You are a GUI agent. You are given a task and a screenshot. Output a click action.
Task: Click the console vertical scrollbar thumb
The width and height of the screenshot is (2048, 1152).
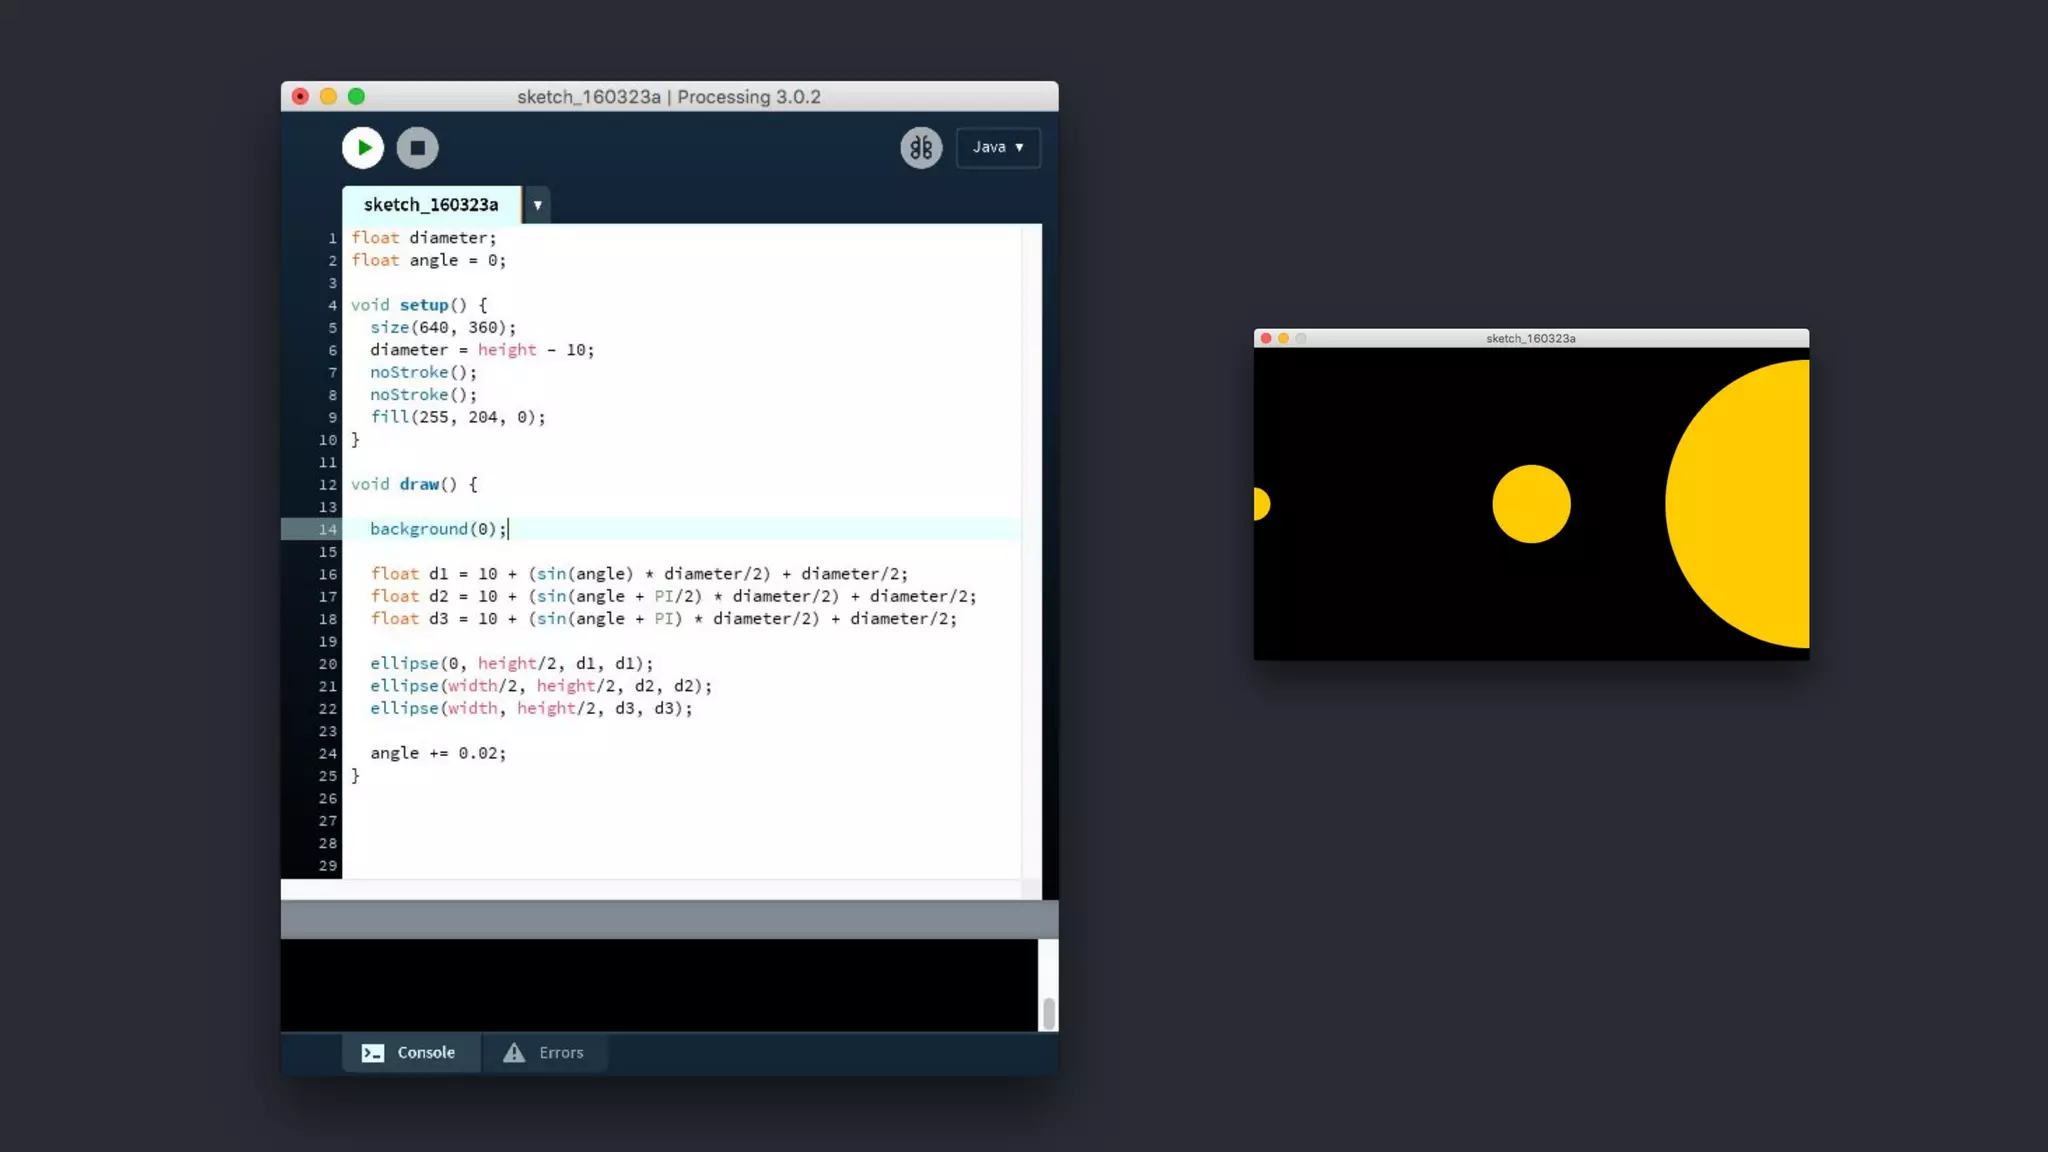point(1048,1013)
